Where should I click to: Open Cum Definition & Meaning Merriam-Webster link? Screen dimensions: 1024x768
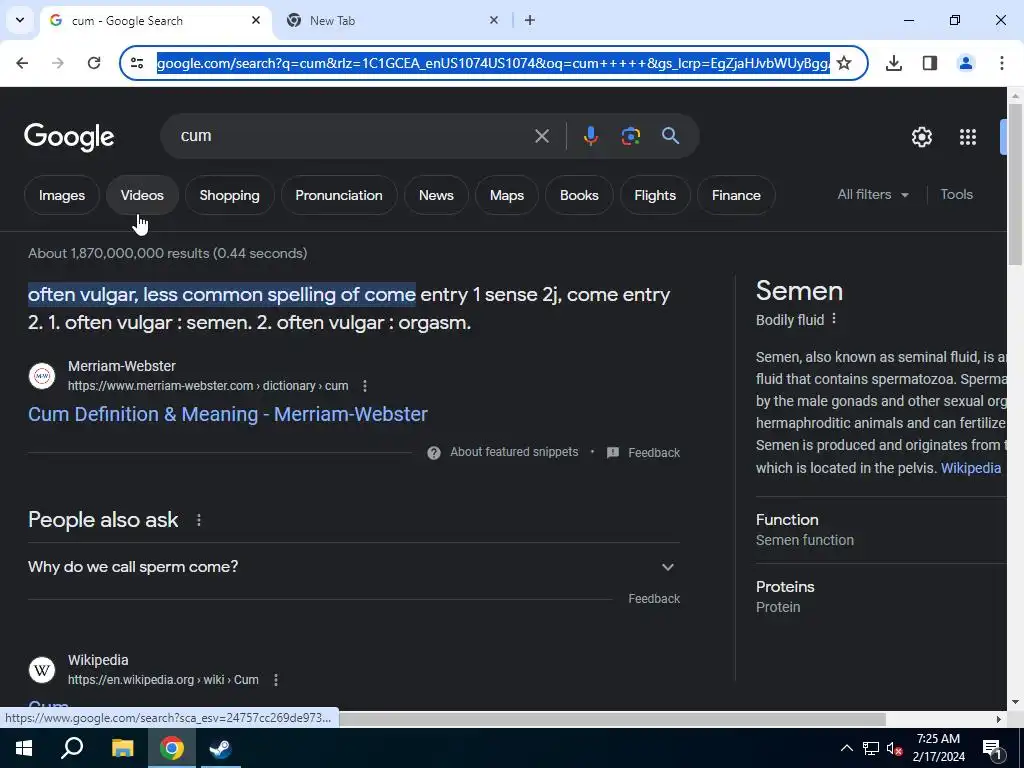click(228, 414)
